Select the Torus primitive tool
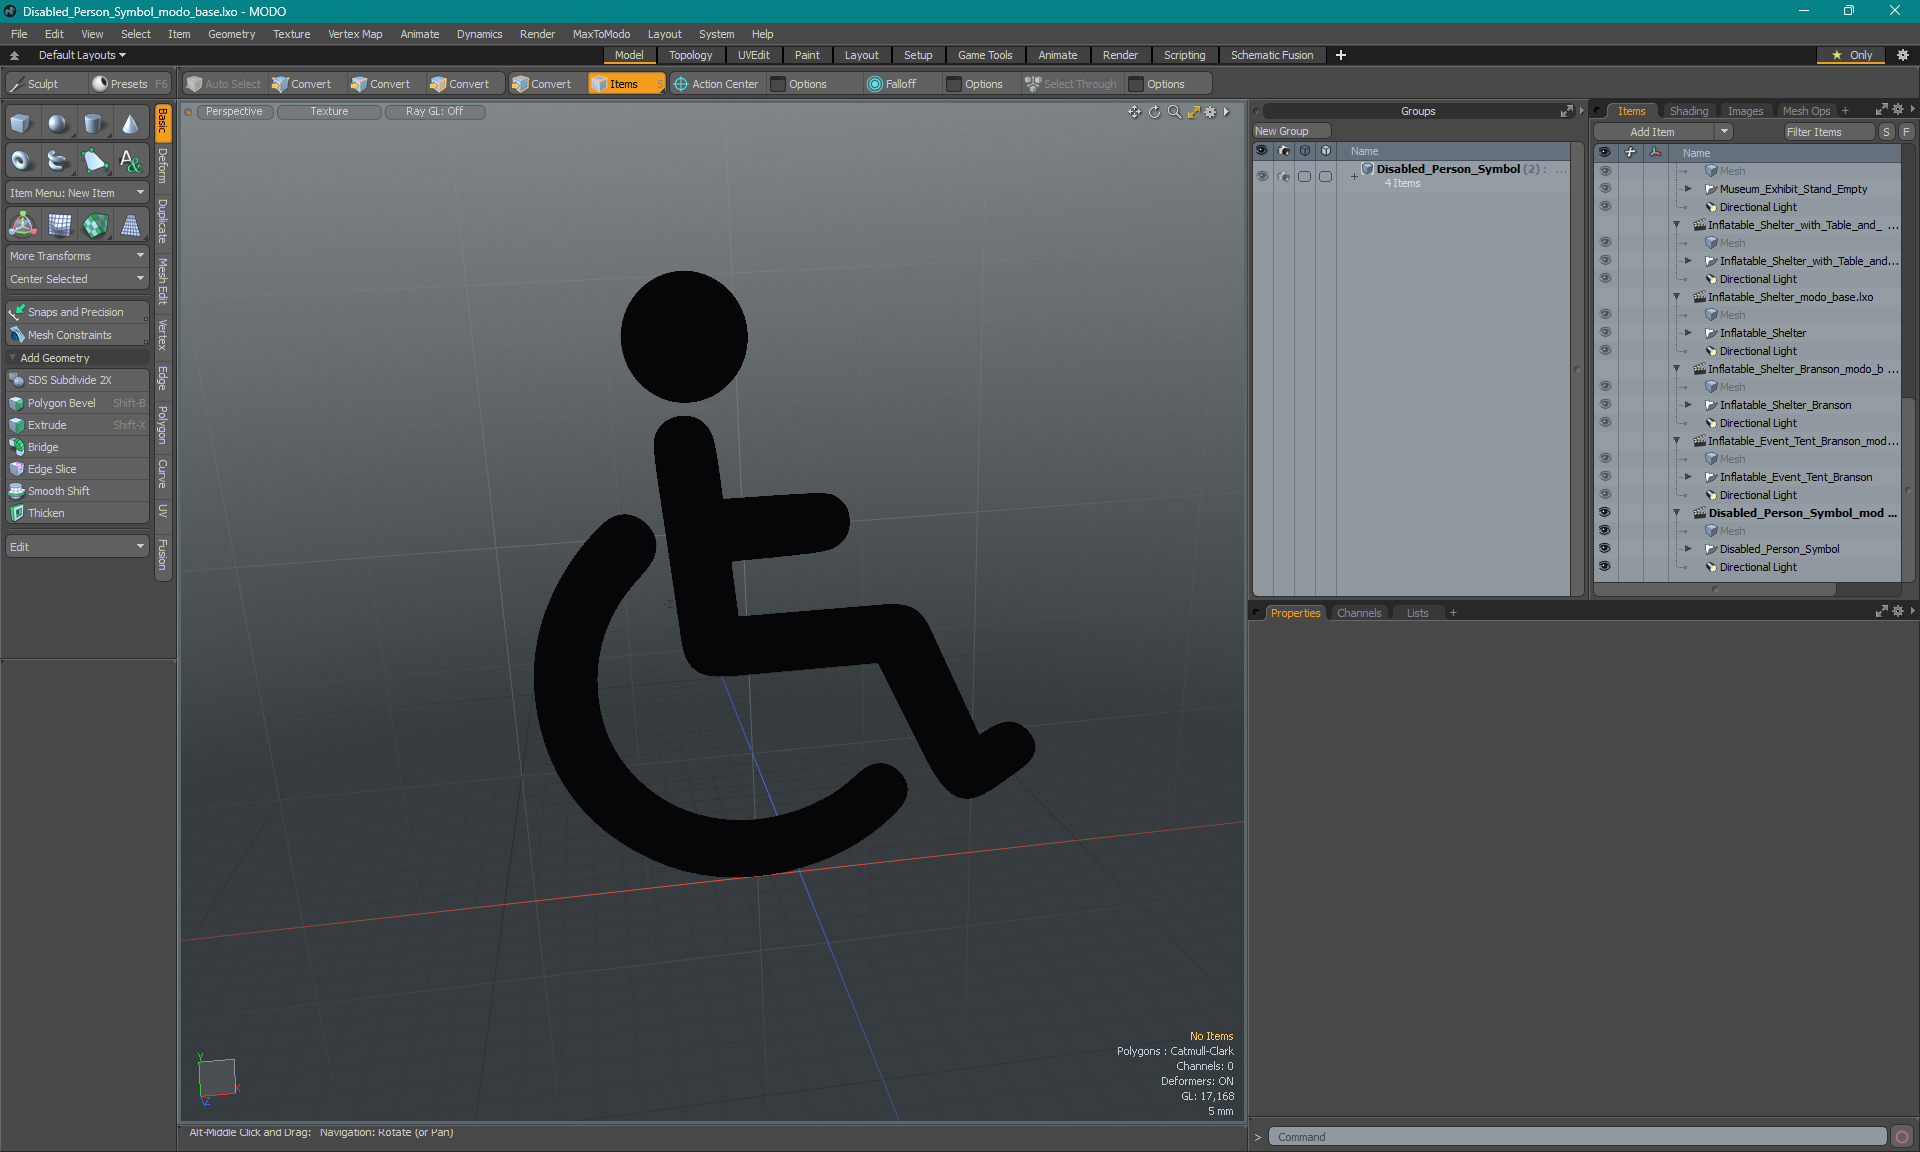The width and height of the screenshot is (1920, 1152). point(22,160)
